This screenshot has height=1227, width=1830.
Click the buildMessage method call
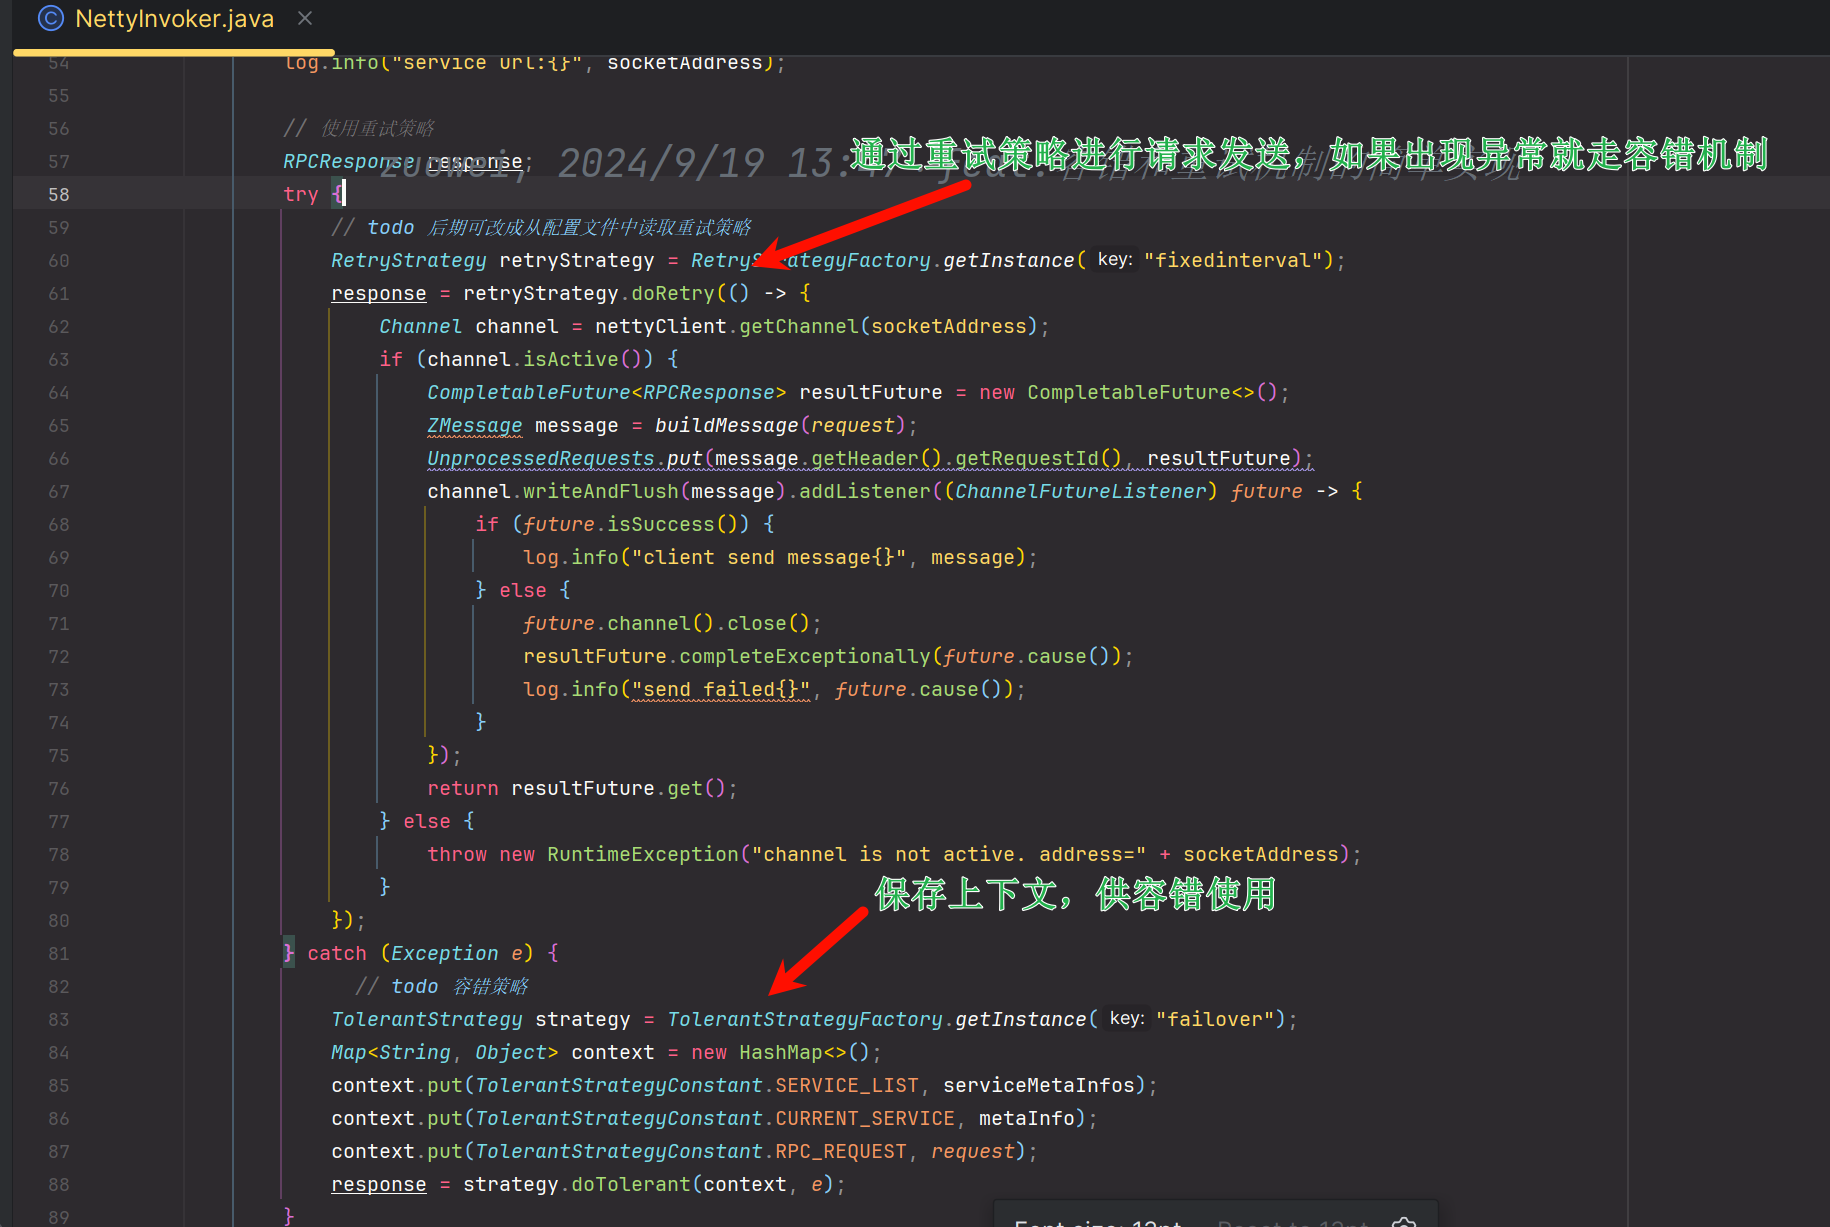click(726, 425)
